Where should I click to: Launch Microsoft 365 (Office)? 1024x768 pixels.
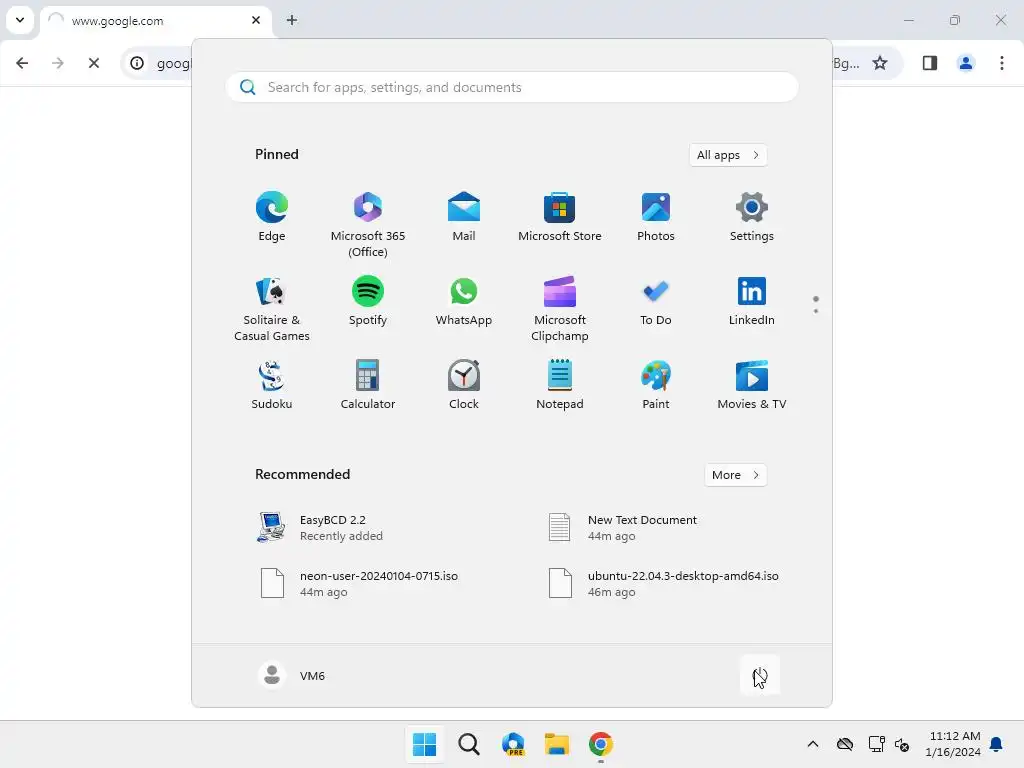368,225
